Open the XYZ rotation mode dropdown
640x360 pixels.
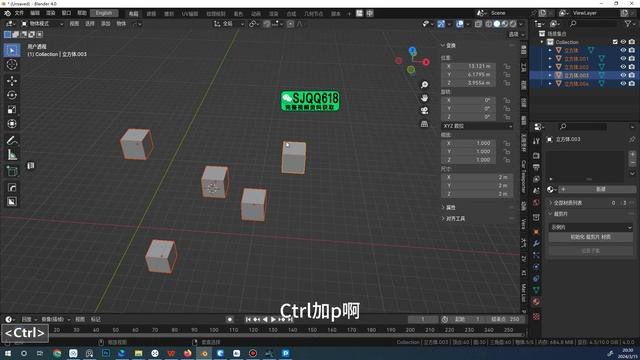[x=477, y=126]
